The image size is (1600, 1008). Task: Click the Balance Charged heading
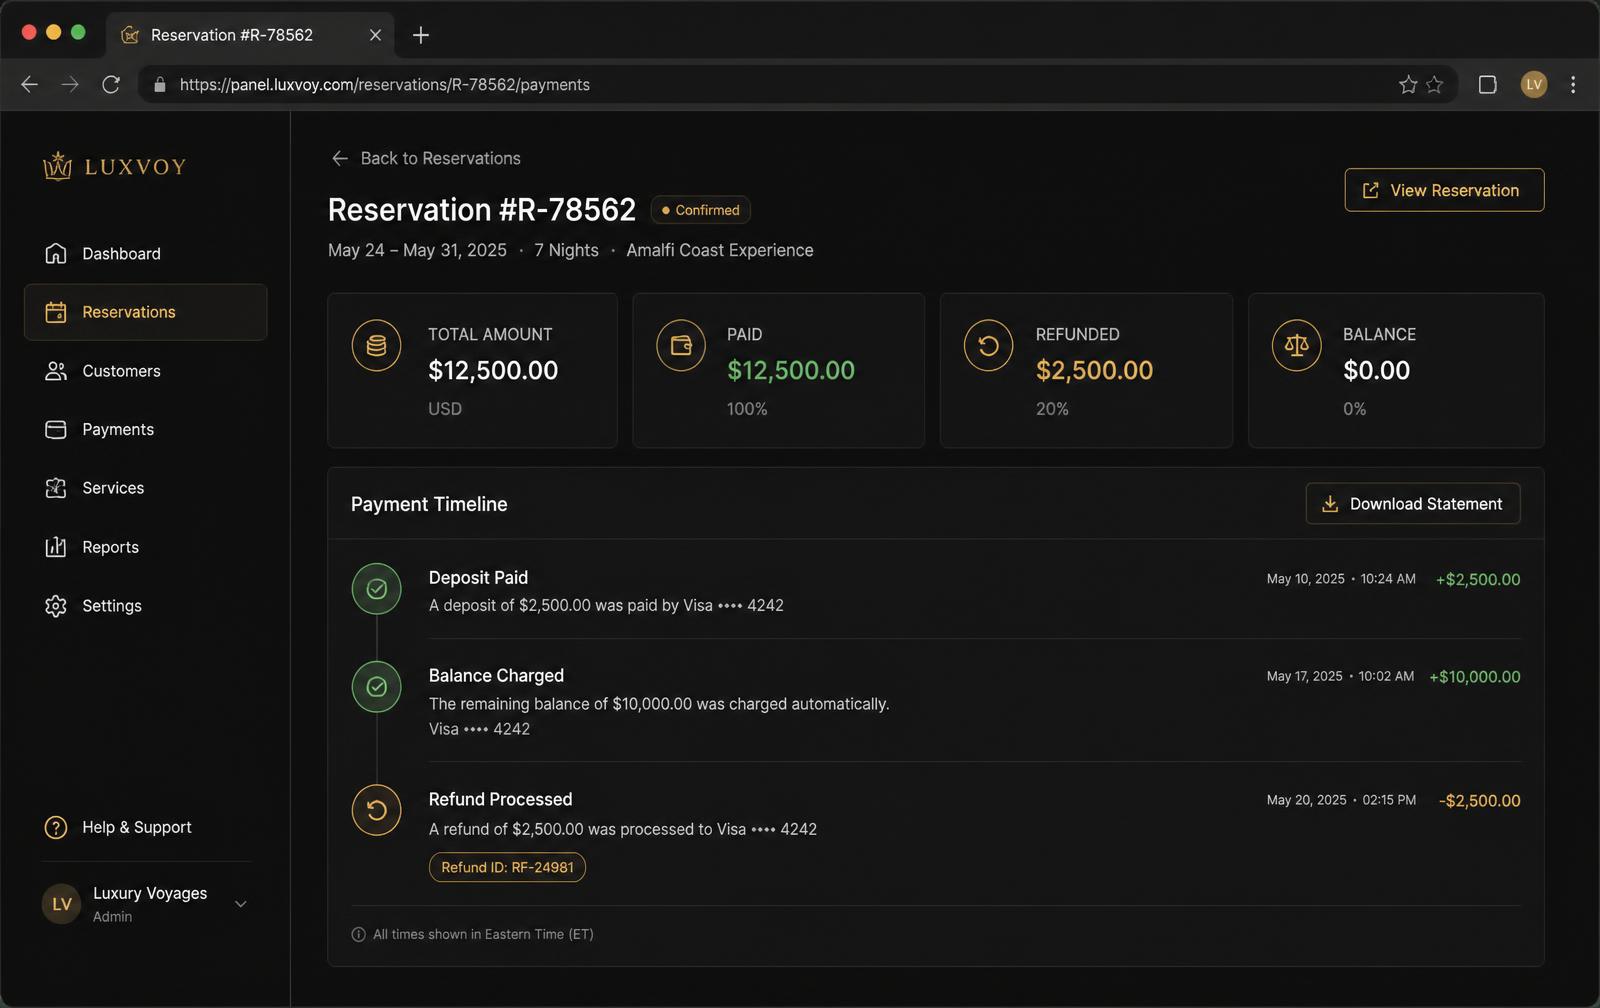tap(496, 676)
